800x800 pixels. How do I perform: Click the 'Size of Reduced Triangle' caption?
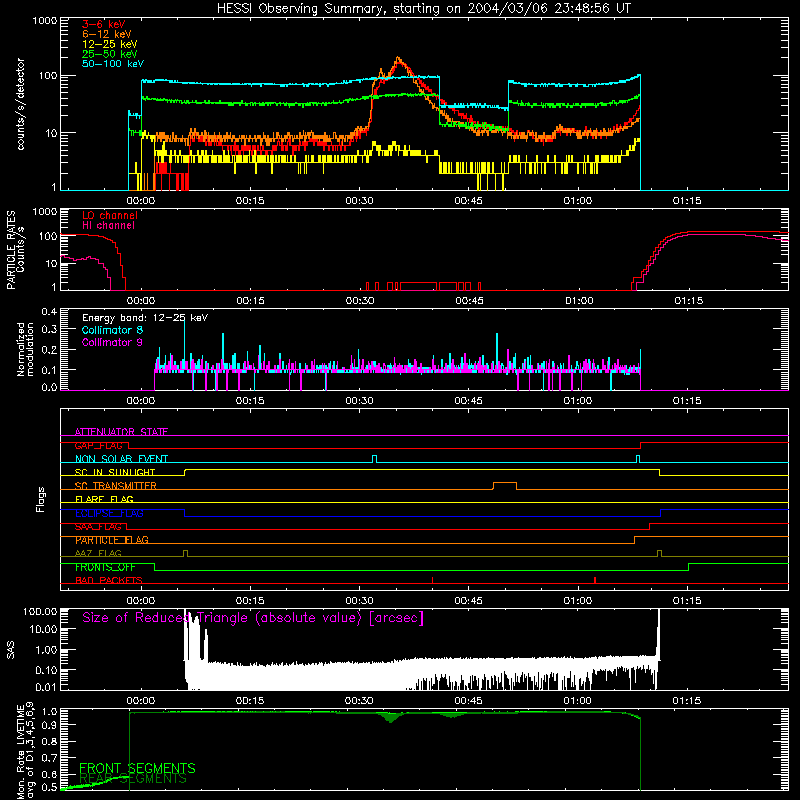pyautogui.click(x=253, y=618)
